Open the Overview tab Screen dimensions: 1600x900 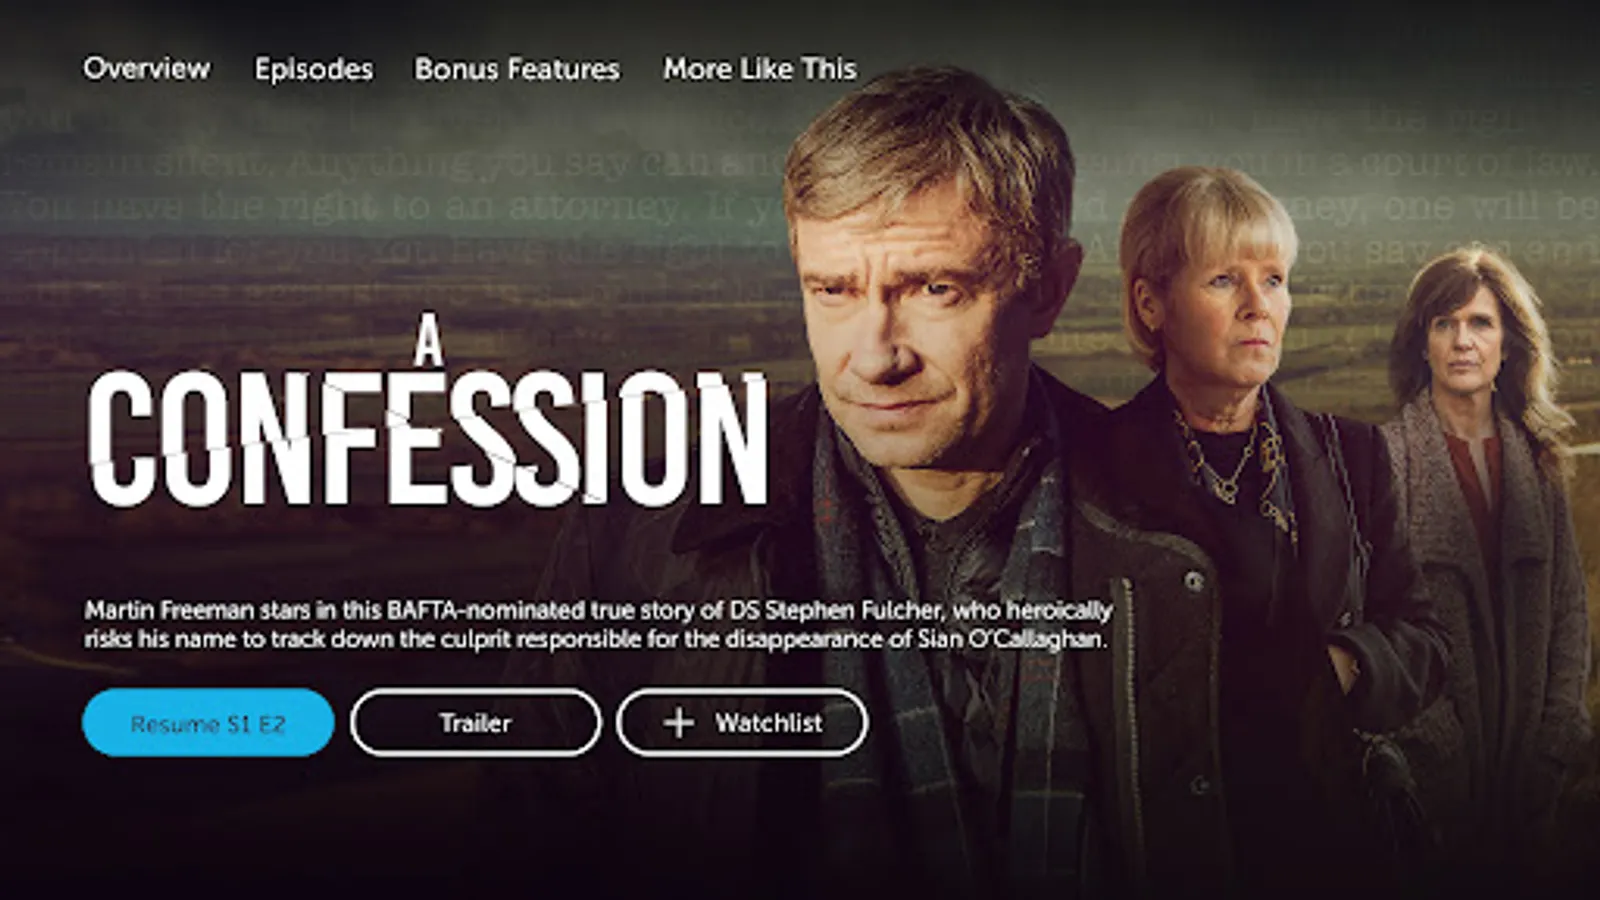point(147,68)
